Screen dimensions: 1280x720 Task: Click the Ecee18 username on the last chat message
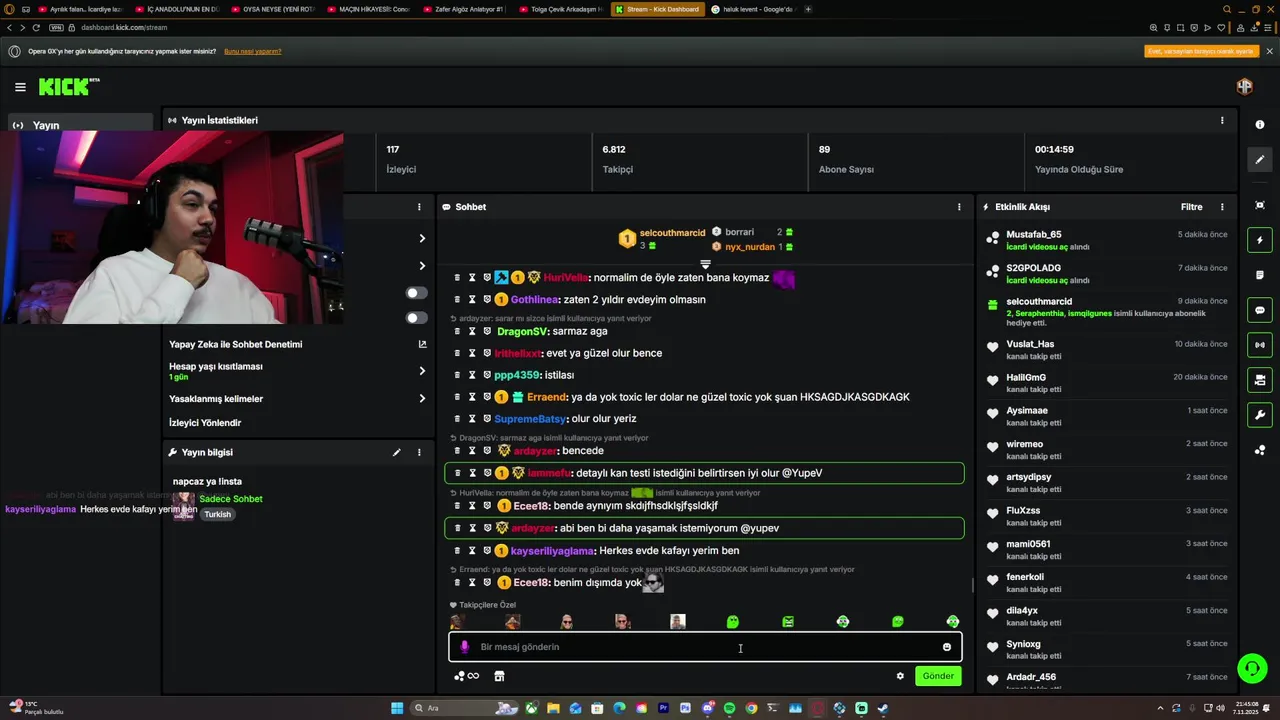[x=531, y=583]
